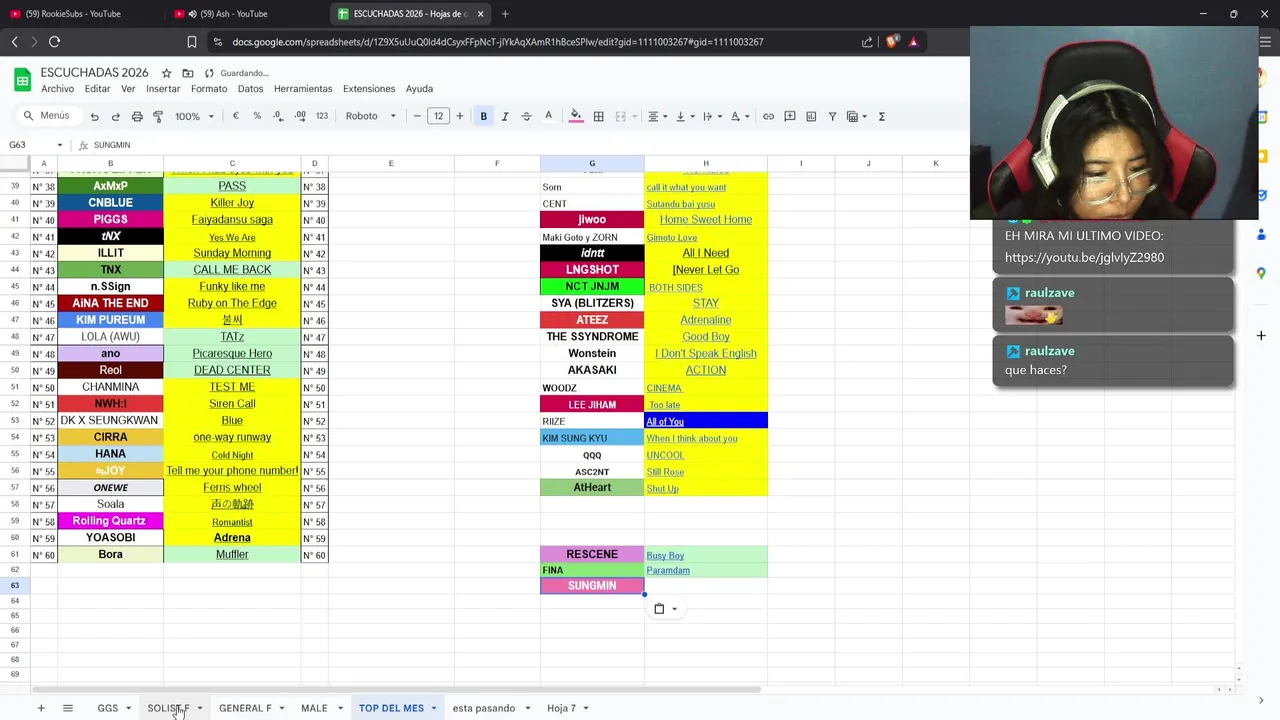Open the 'Paramdam' link
This screenshot has width=1280, height=720.
[668, 571]
